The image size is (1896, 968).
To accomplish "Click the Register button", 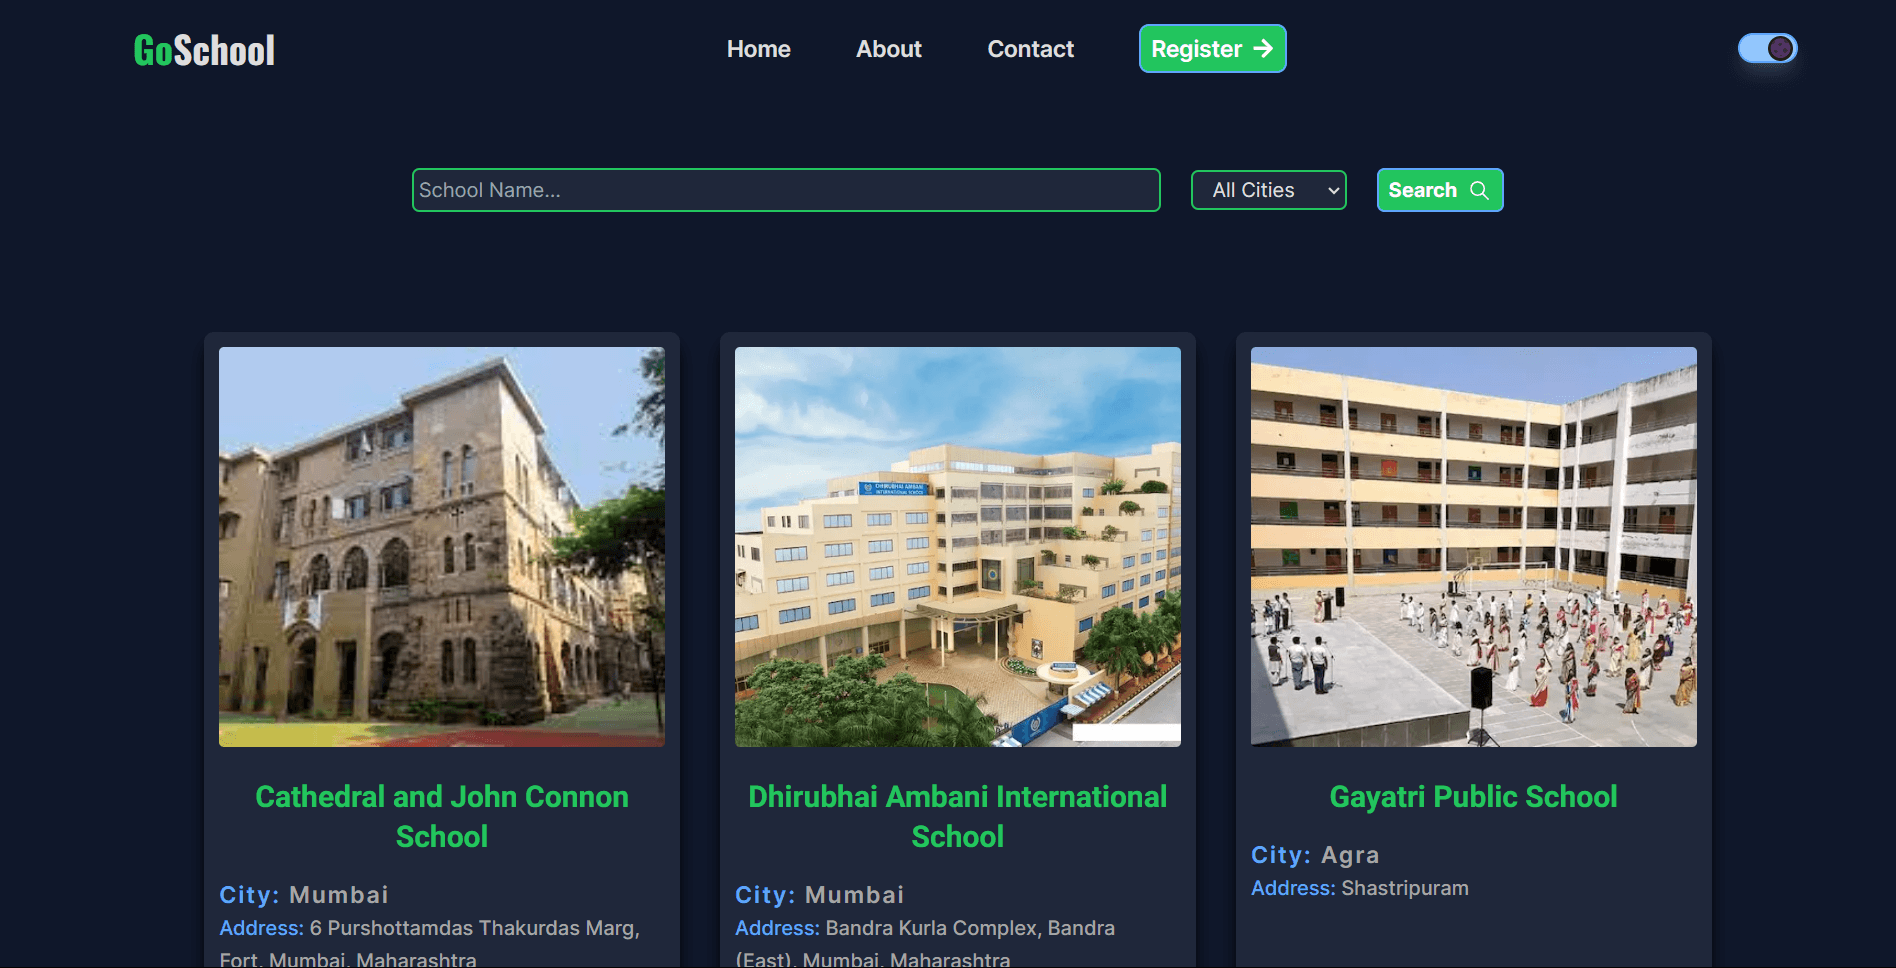I will [x=1212, y=49].
